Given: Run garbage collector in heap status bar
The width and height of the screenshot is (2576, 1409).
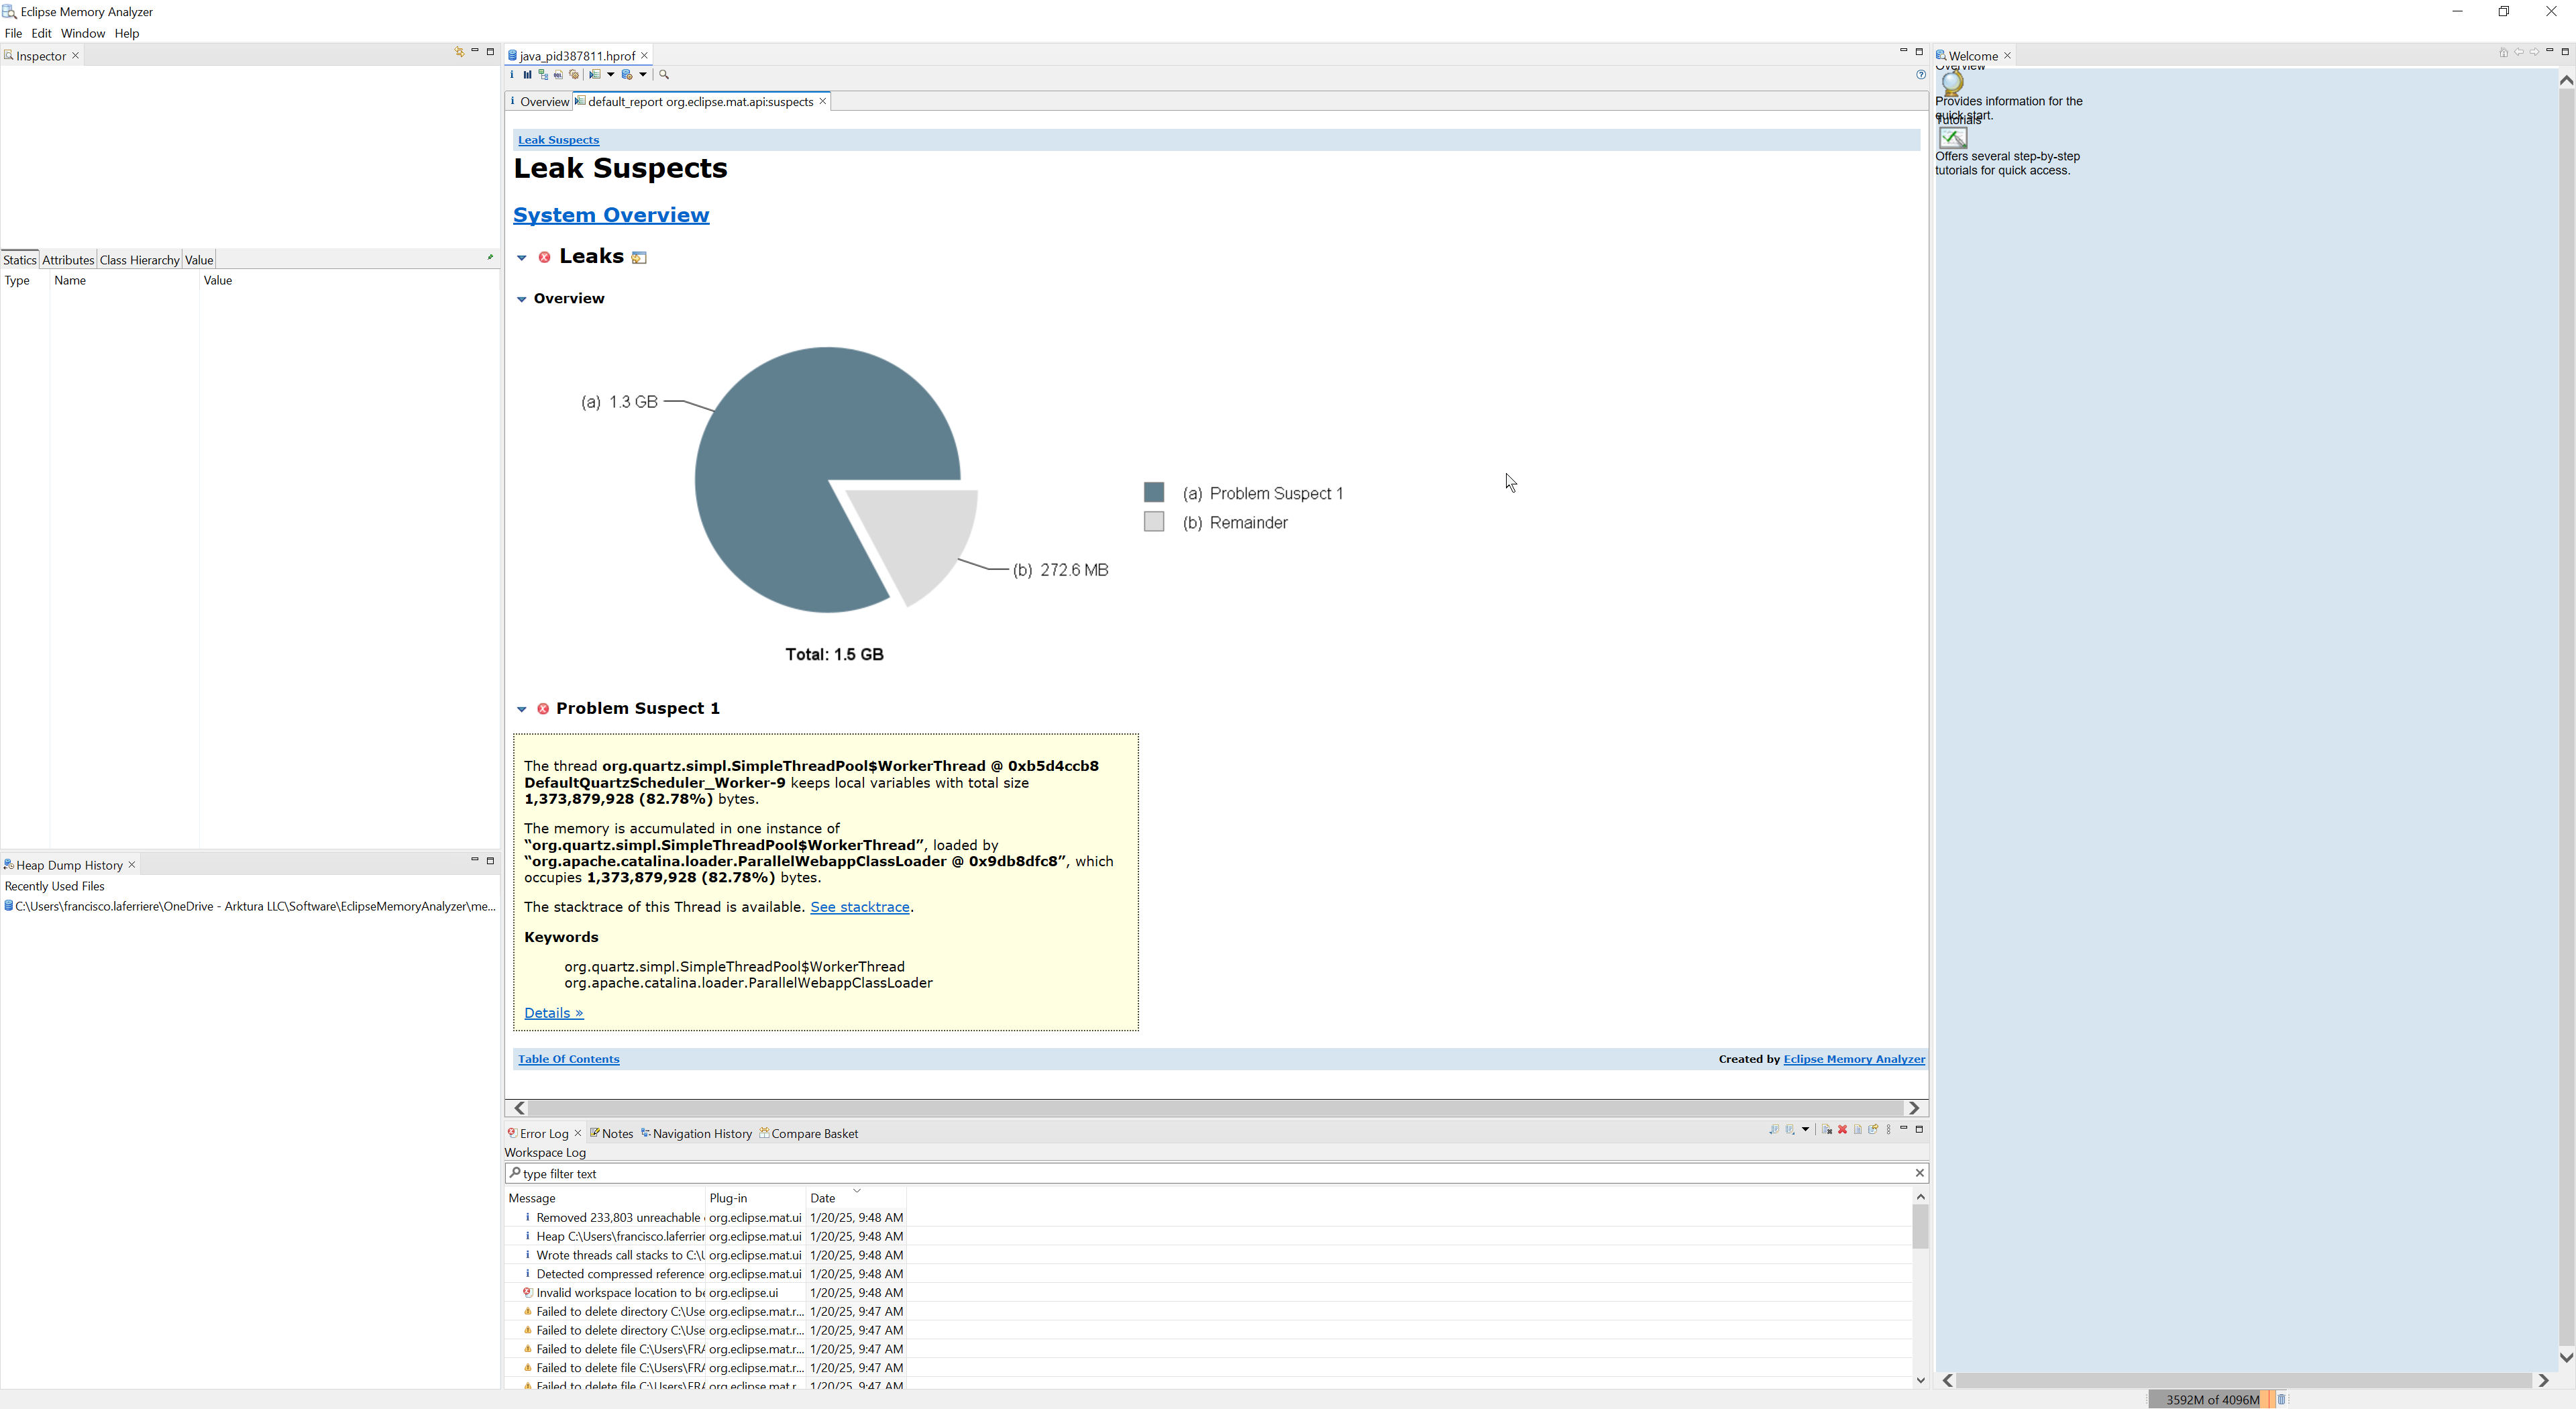Looking at the screenshot, I should coord(2281,1399).
